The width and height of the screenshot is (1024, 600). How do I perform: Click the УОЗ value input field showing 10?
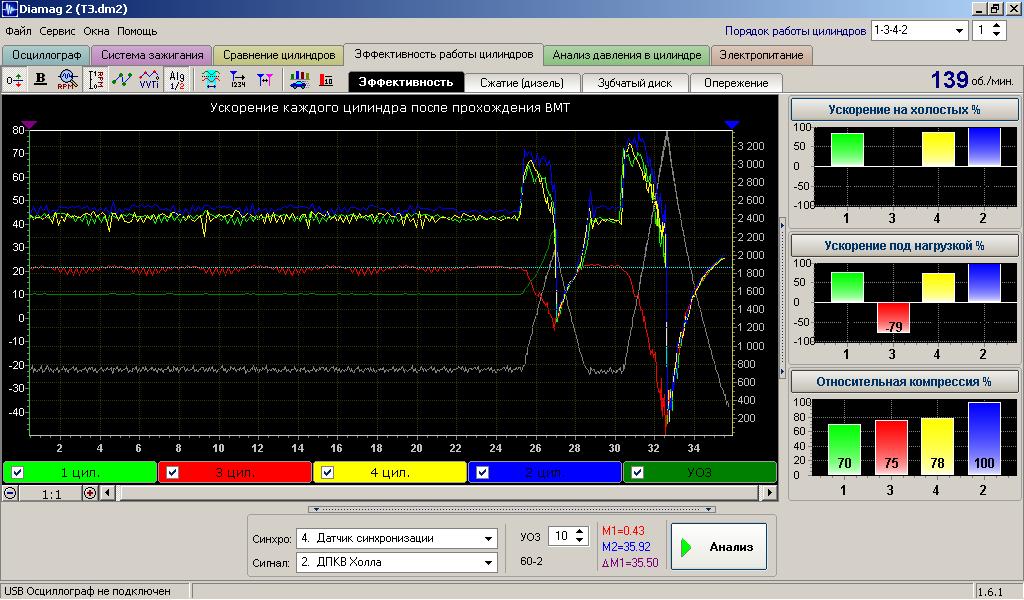(x=561, y=537)
